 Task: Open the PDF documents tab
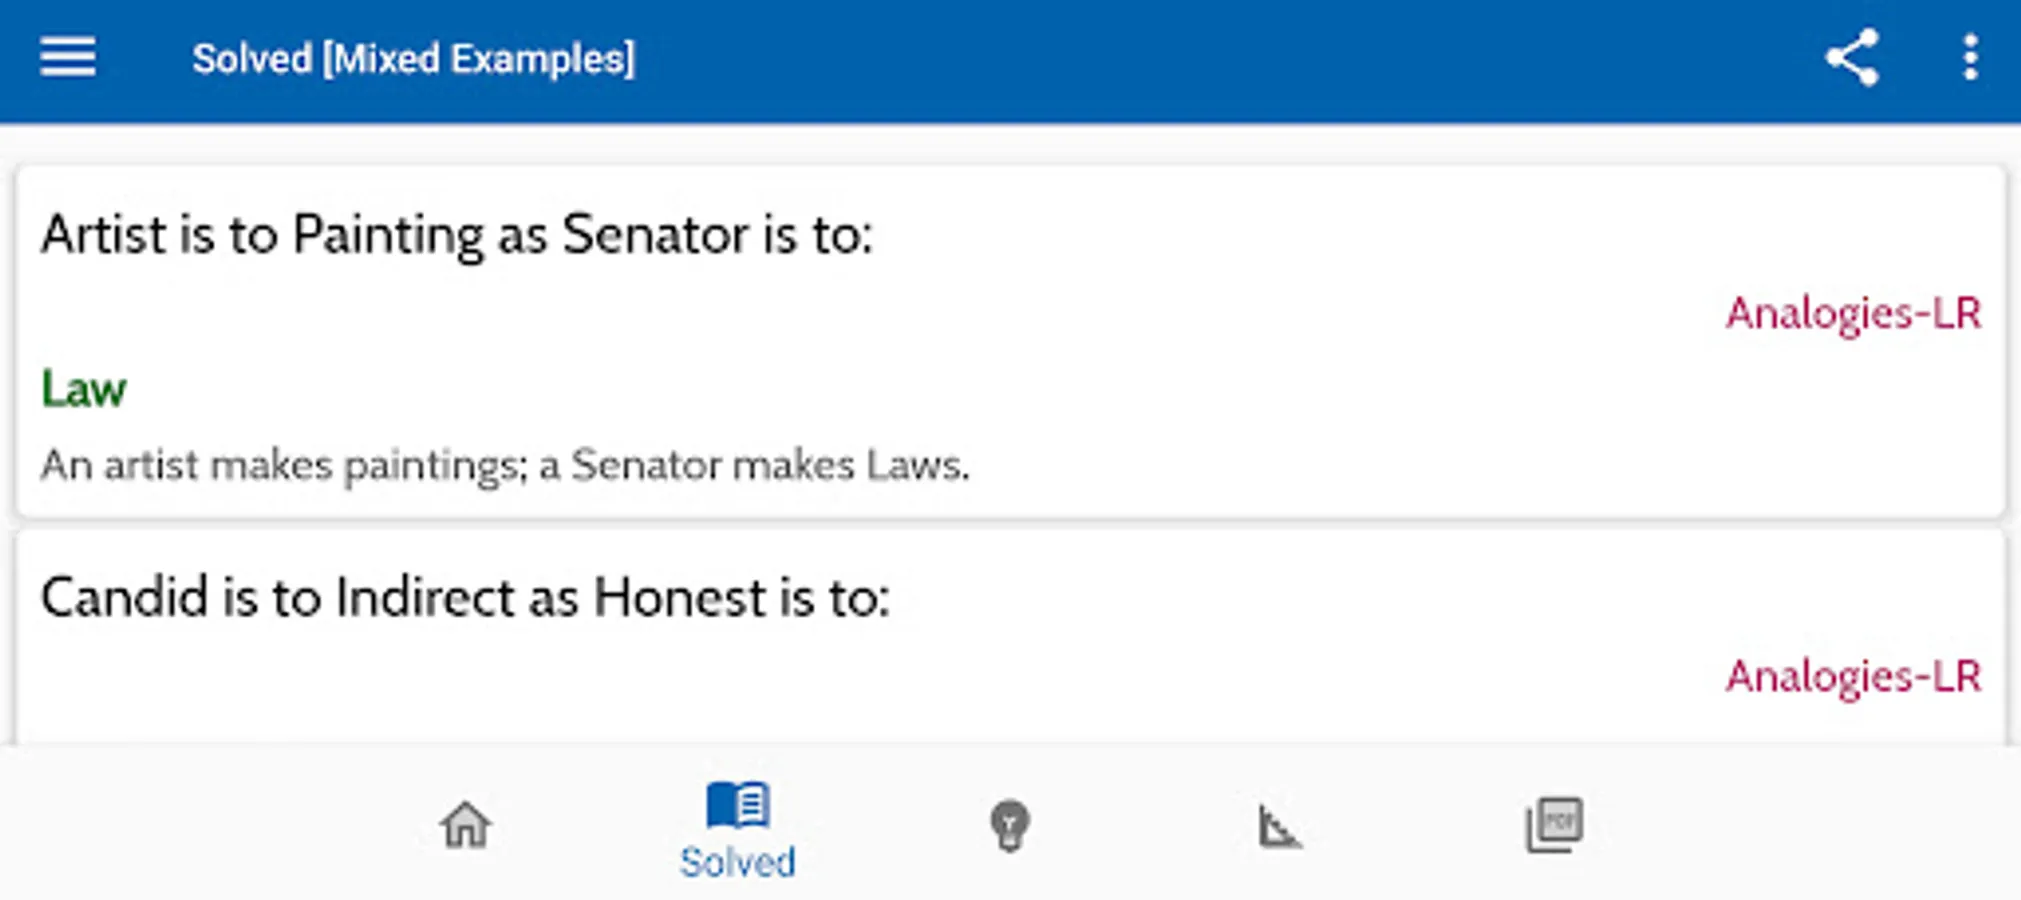tap(1554, 825)
